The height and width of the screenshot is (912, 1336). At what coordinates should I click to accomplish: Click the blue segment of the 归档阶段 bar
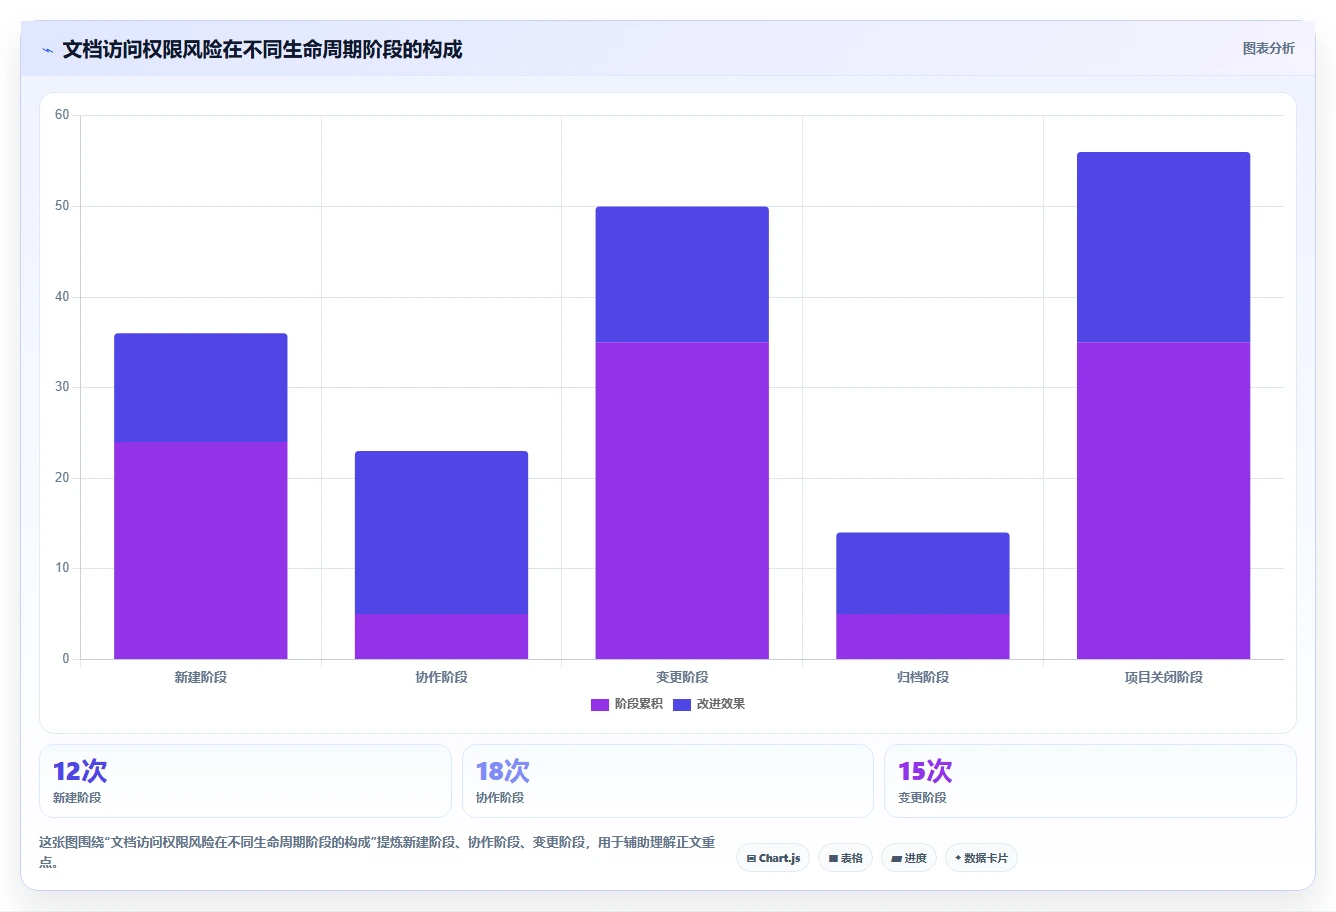[x=923, y=573]
